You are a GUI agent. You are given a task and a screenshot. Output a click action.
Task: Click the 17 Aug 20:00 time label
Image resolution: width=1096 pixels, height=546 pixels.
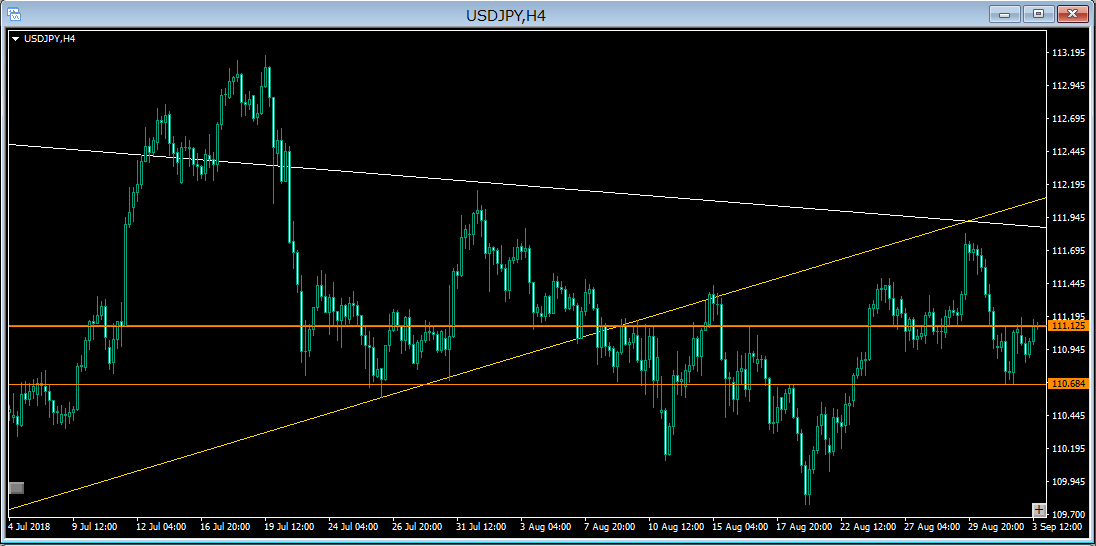point(802,526)
